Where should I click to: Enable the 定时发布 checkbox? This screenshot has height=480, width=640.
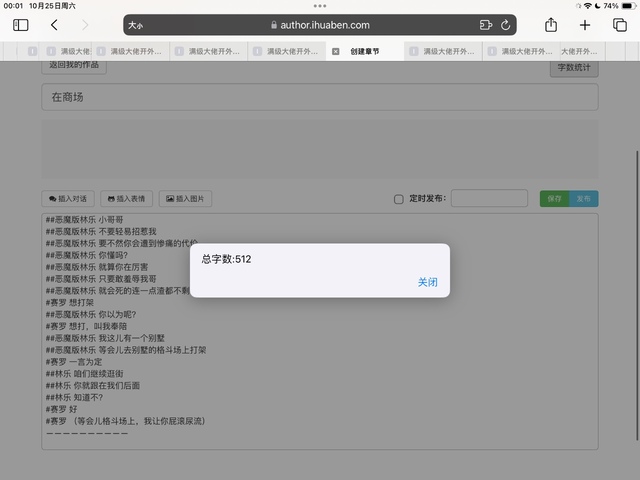point(399,199)
